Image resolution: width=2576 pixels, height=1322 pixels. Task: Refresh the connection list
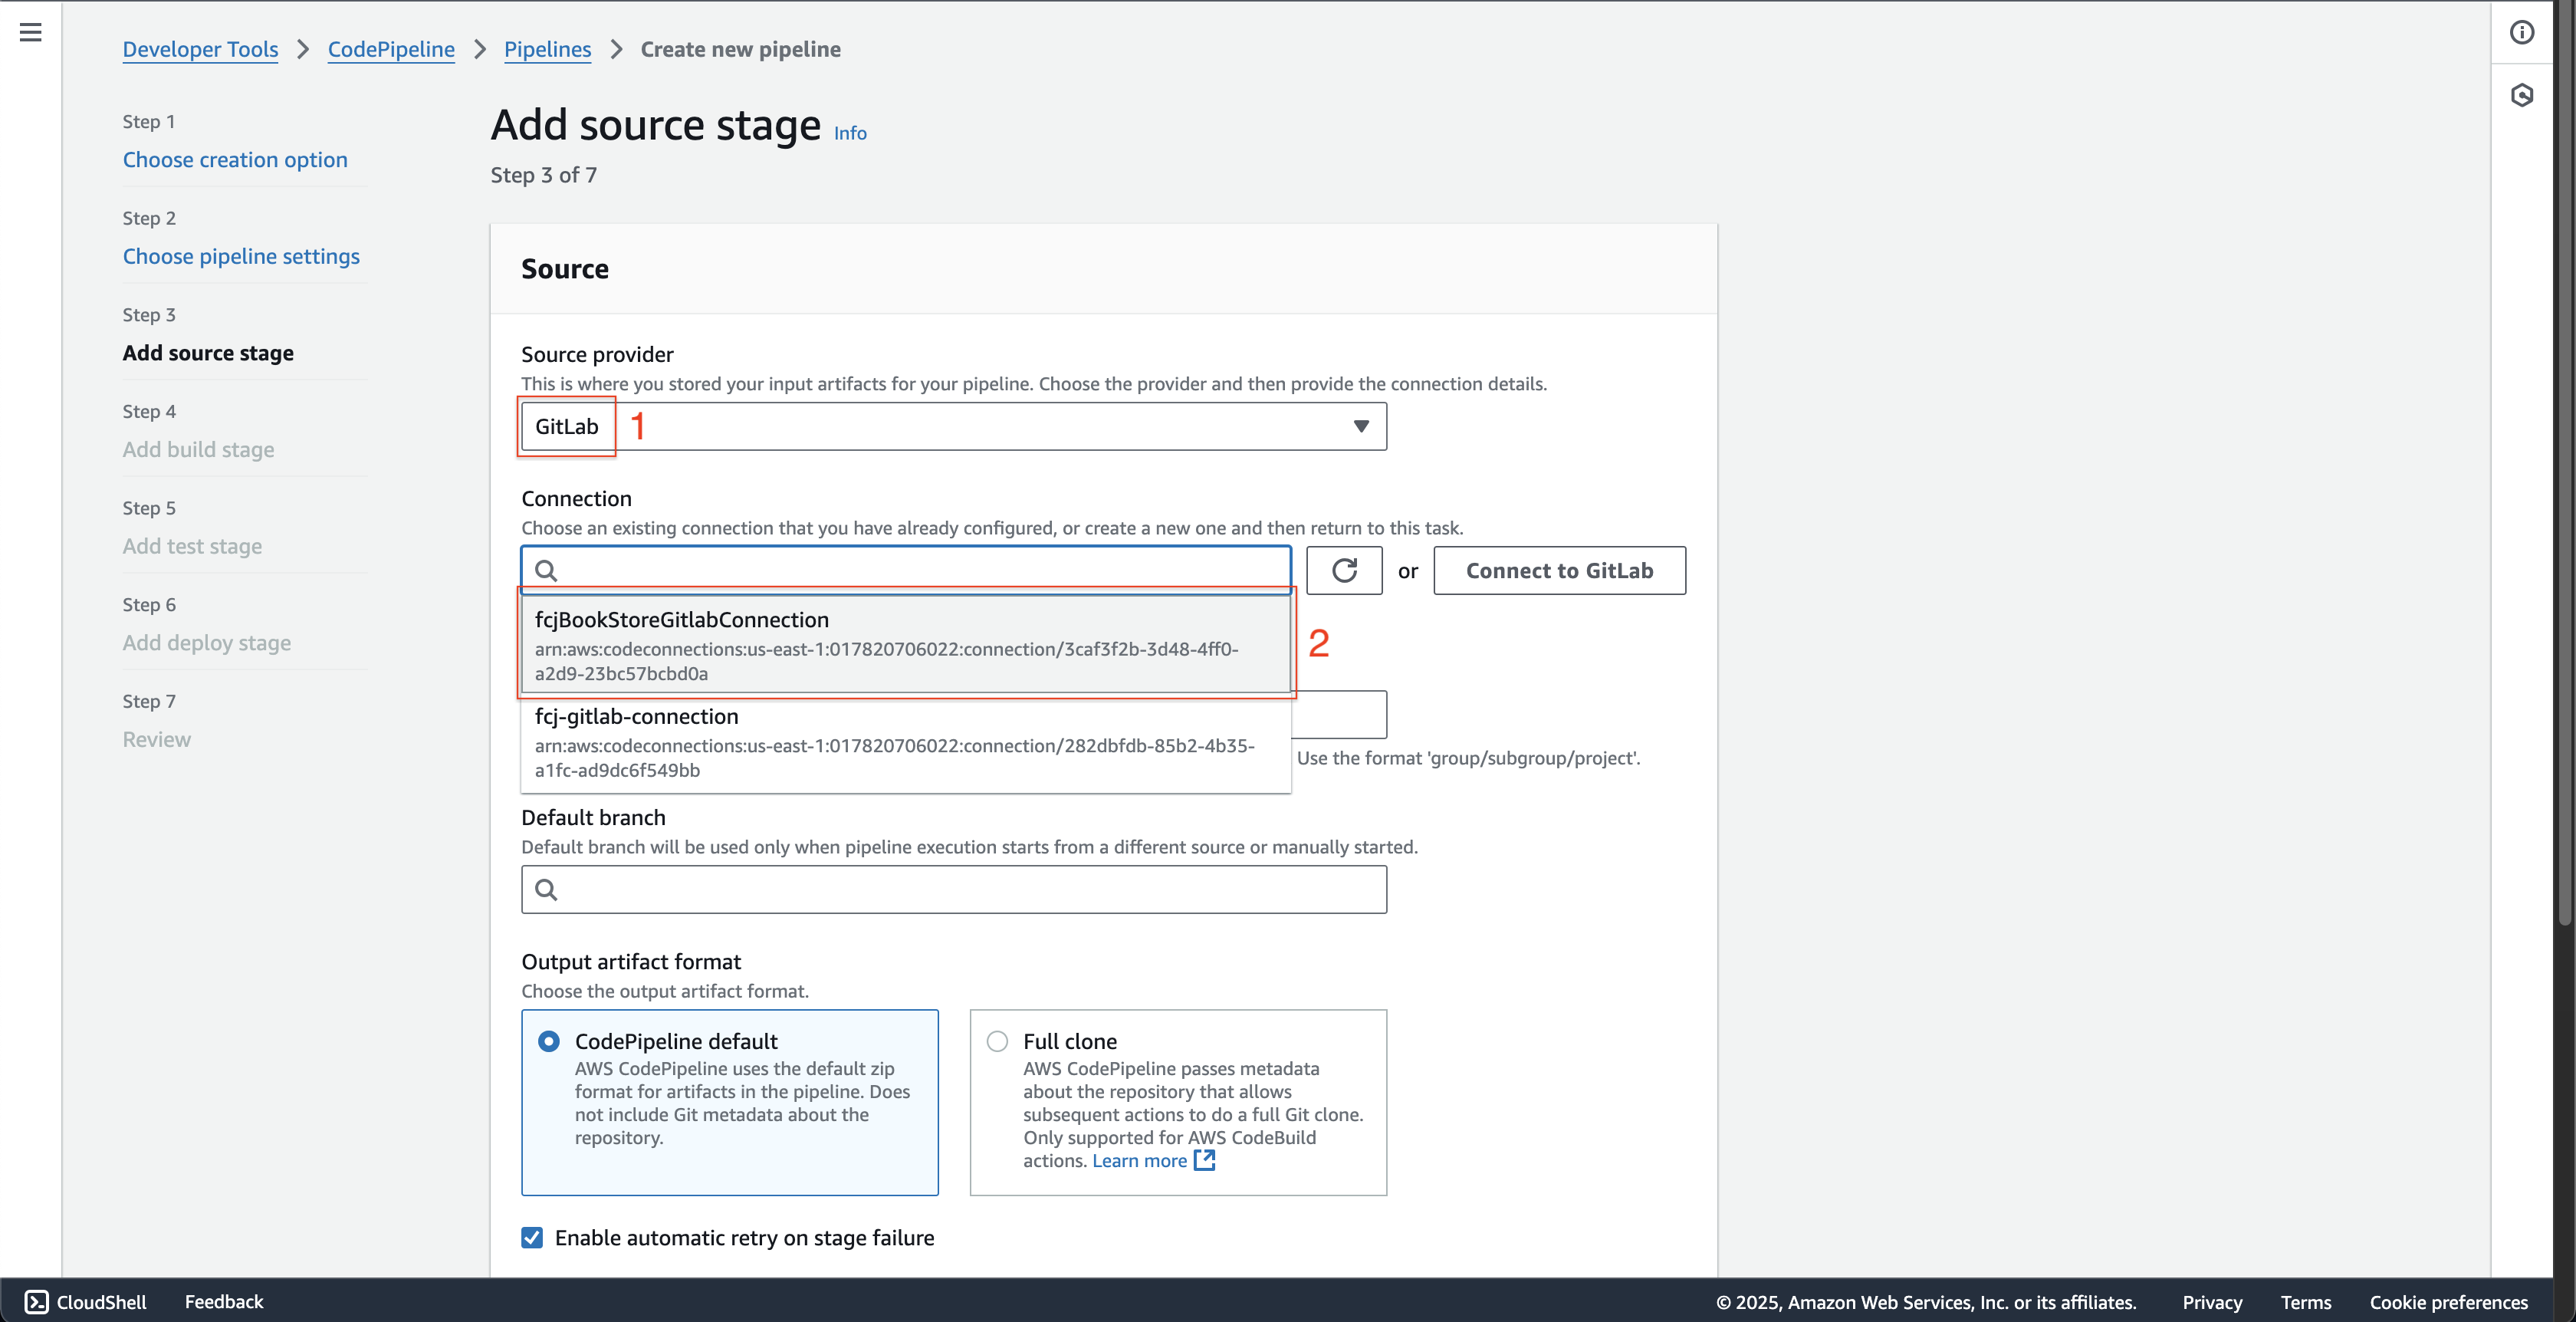pos(1344,570)
